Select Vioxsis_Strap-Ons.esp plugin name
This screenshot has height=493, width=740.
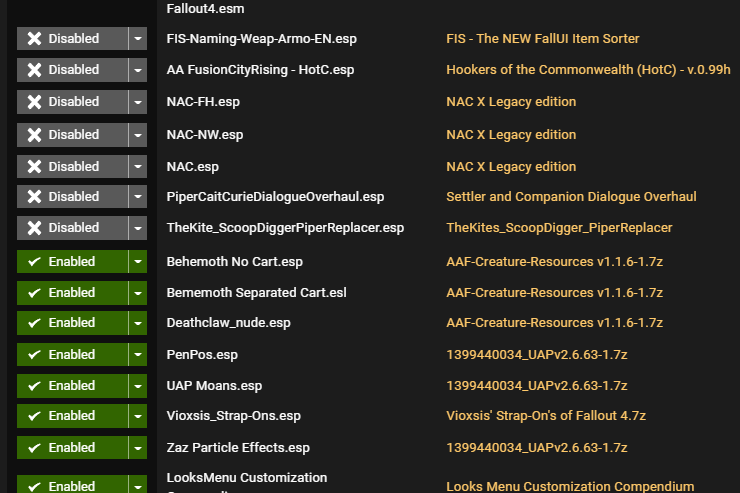(x=234, y=416)
